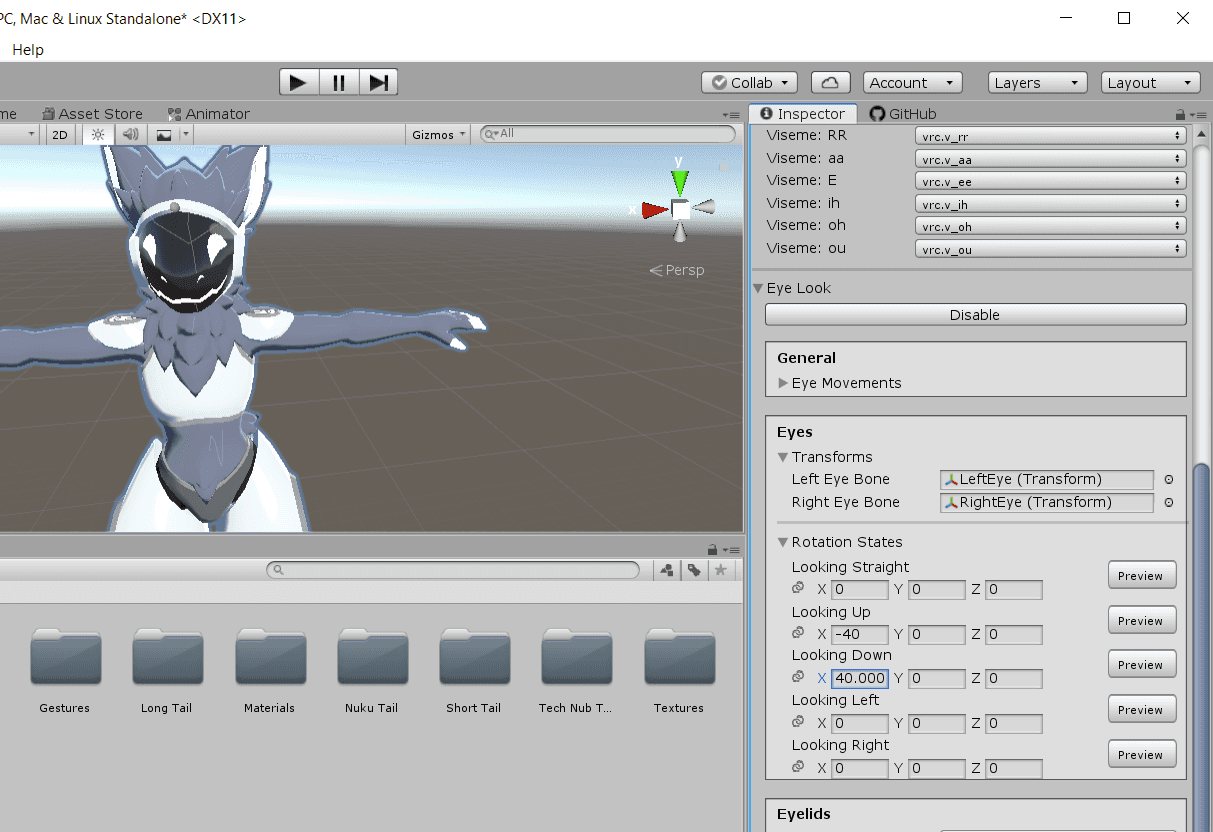
Task: Open the Layers dropdown
Action: (x=1037, y=83)
